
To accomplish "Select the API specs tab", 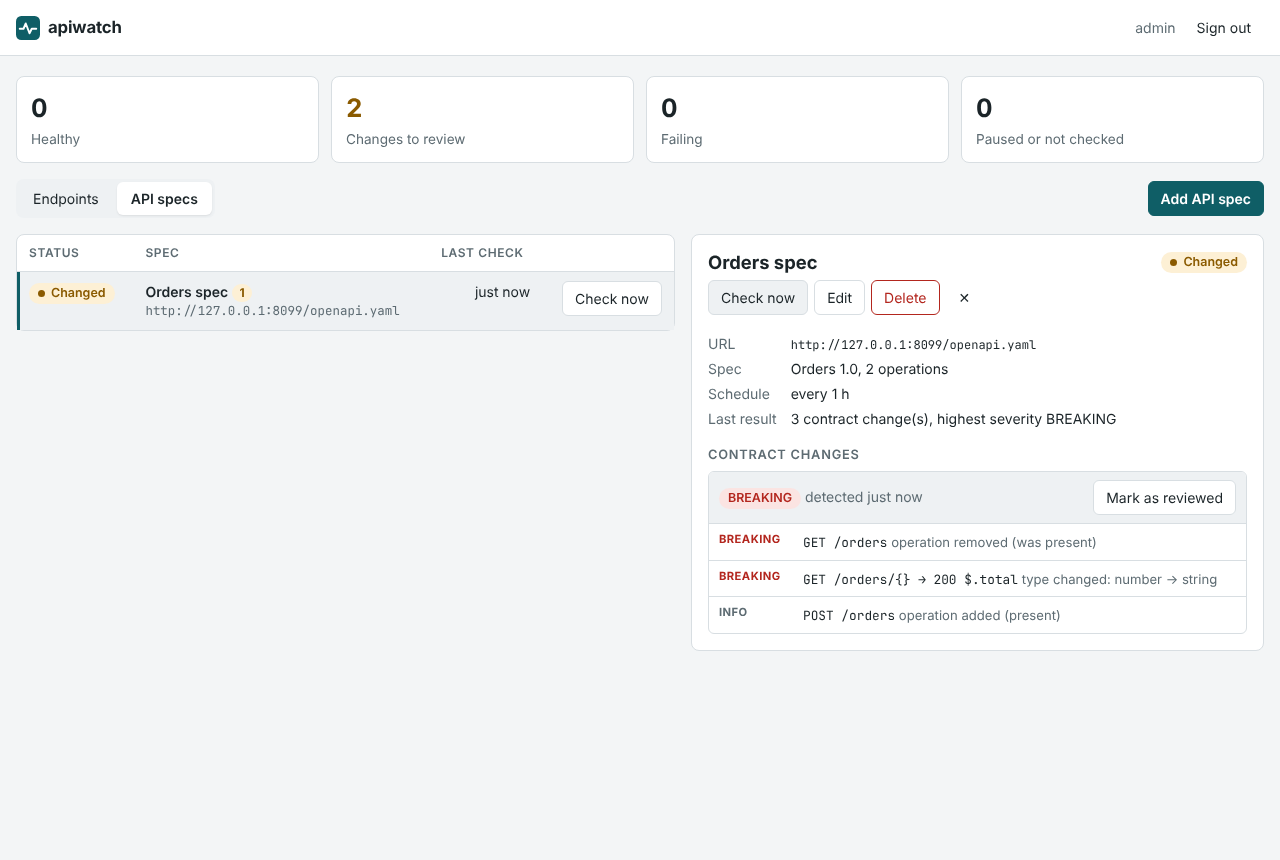I will pos(164,199).
